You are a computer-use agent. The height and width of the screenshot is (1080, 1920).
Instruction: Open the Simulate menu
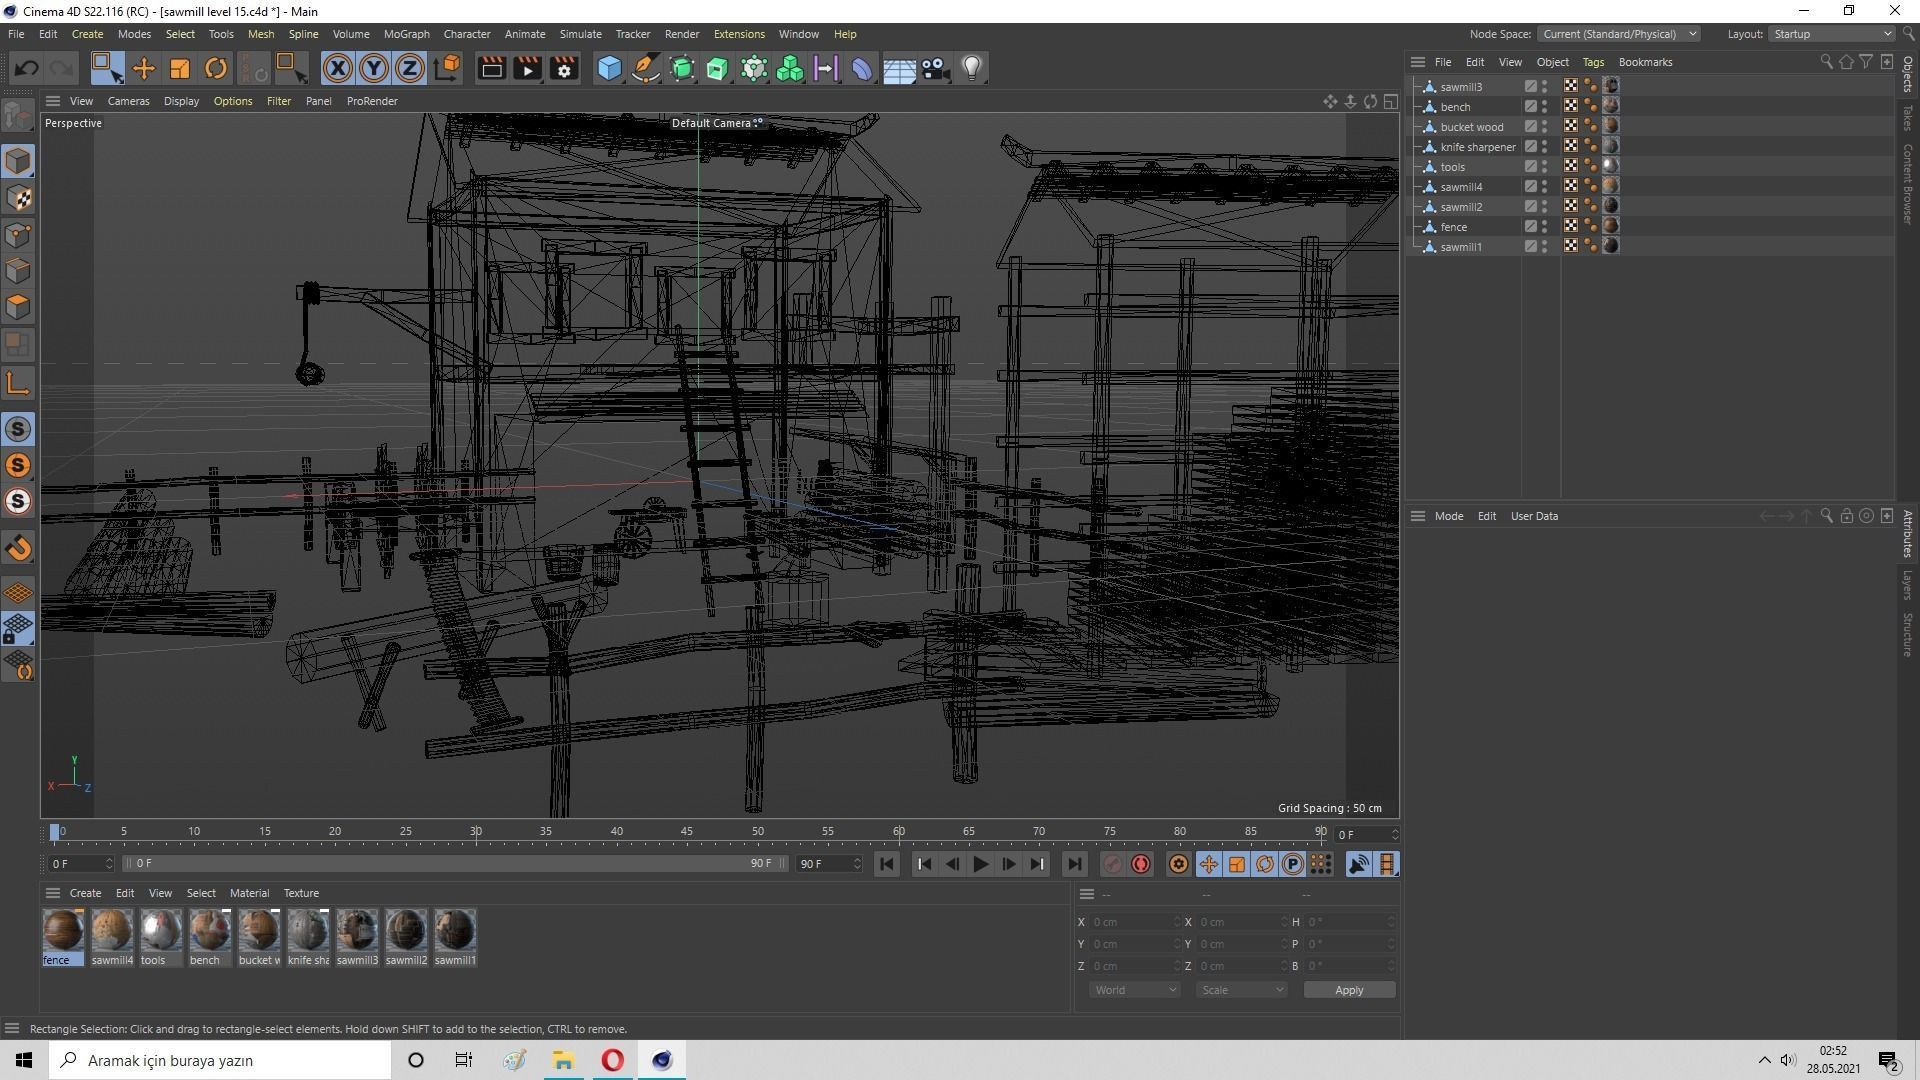click(580, 34)
